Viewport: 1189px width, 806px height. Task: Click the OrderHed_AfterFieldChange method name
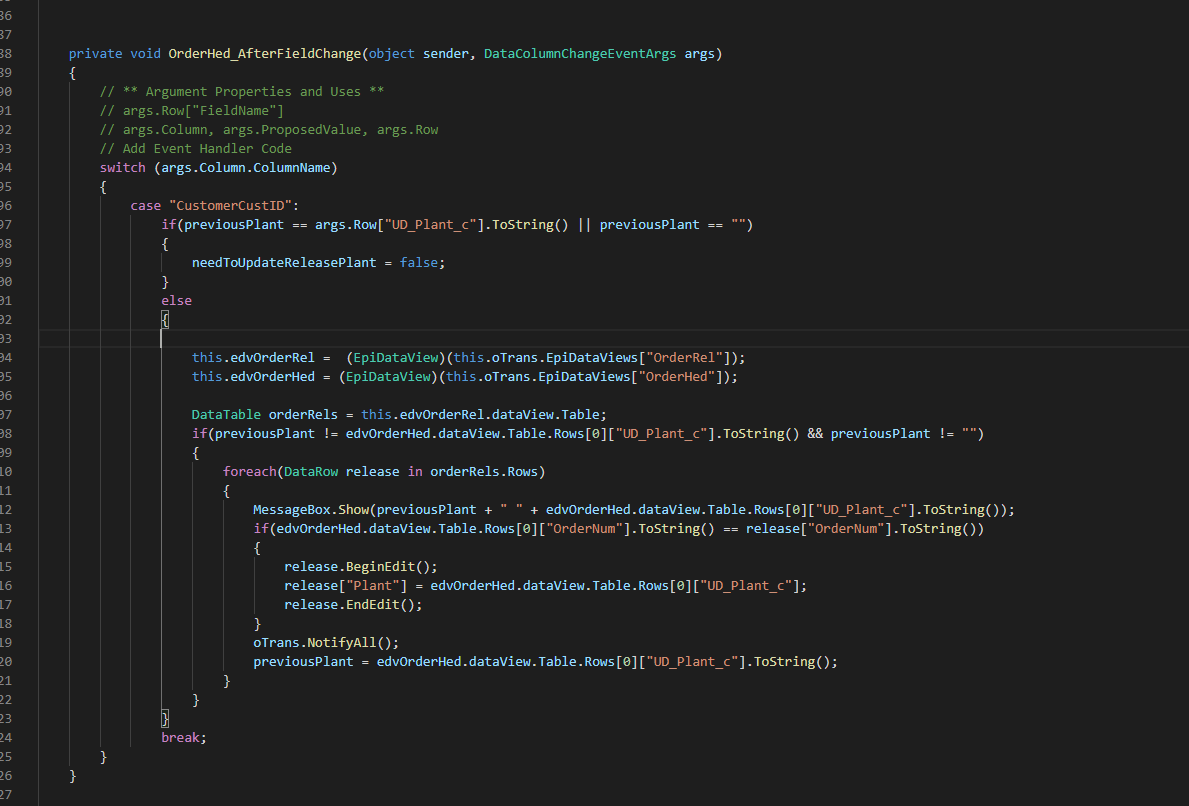coord(265,54)
